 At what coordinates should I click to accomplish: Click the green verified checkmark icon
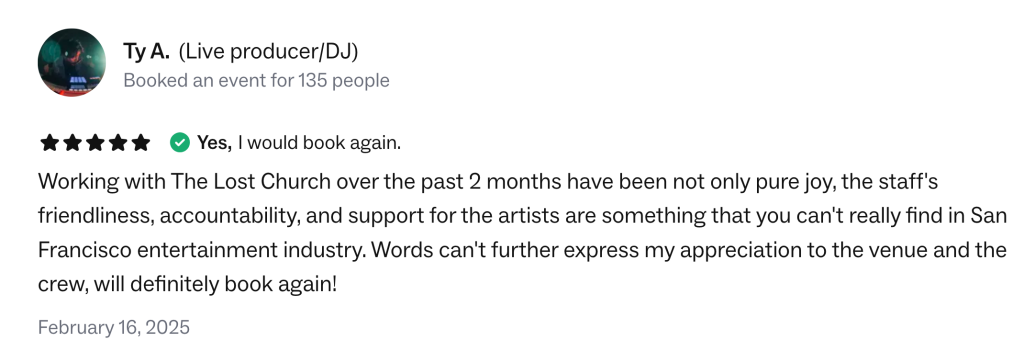click(180, 142)
